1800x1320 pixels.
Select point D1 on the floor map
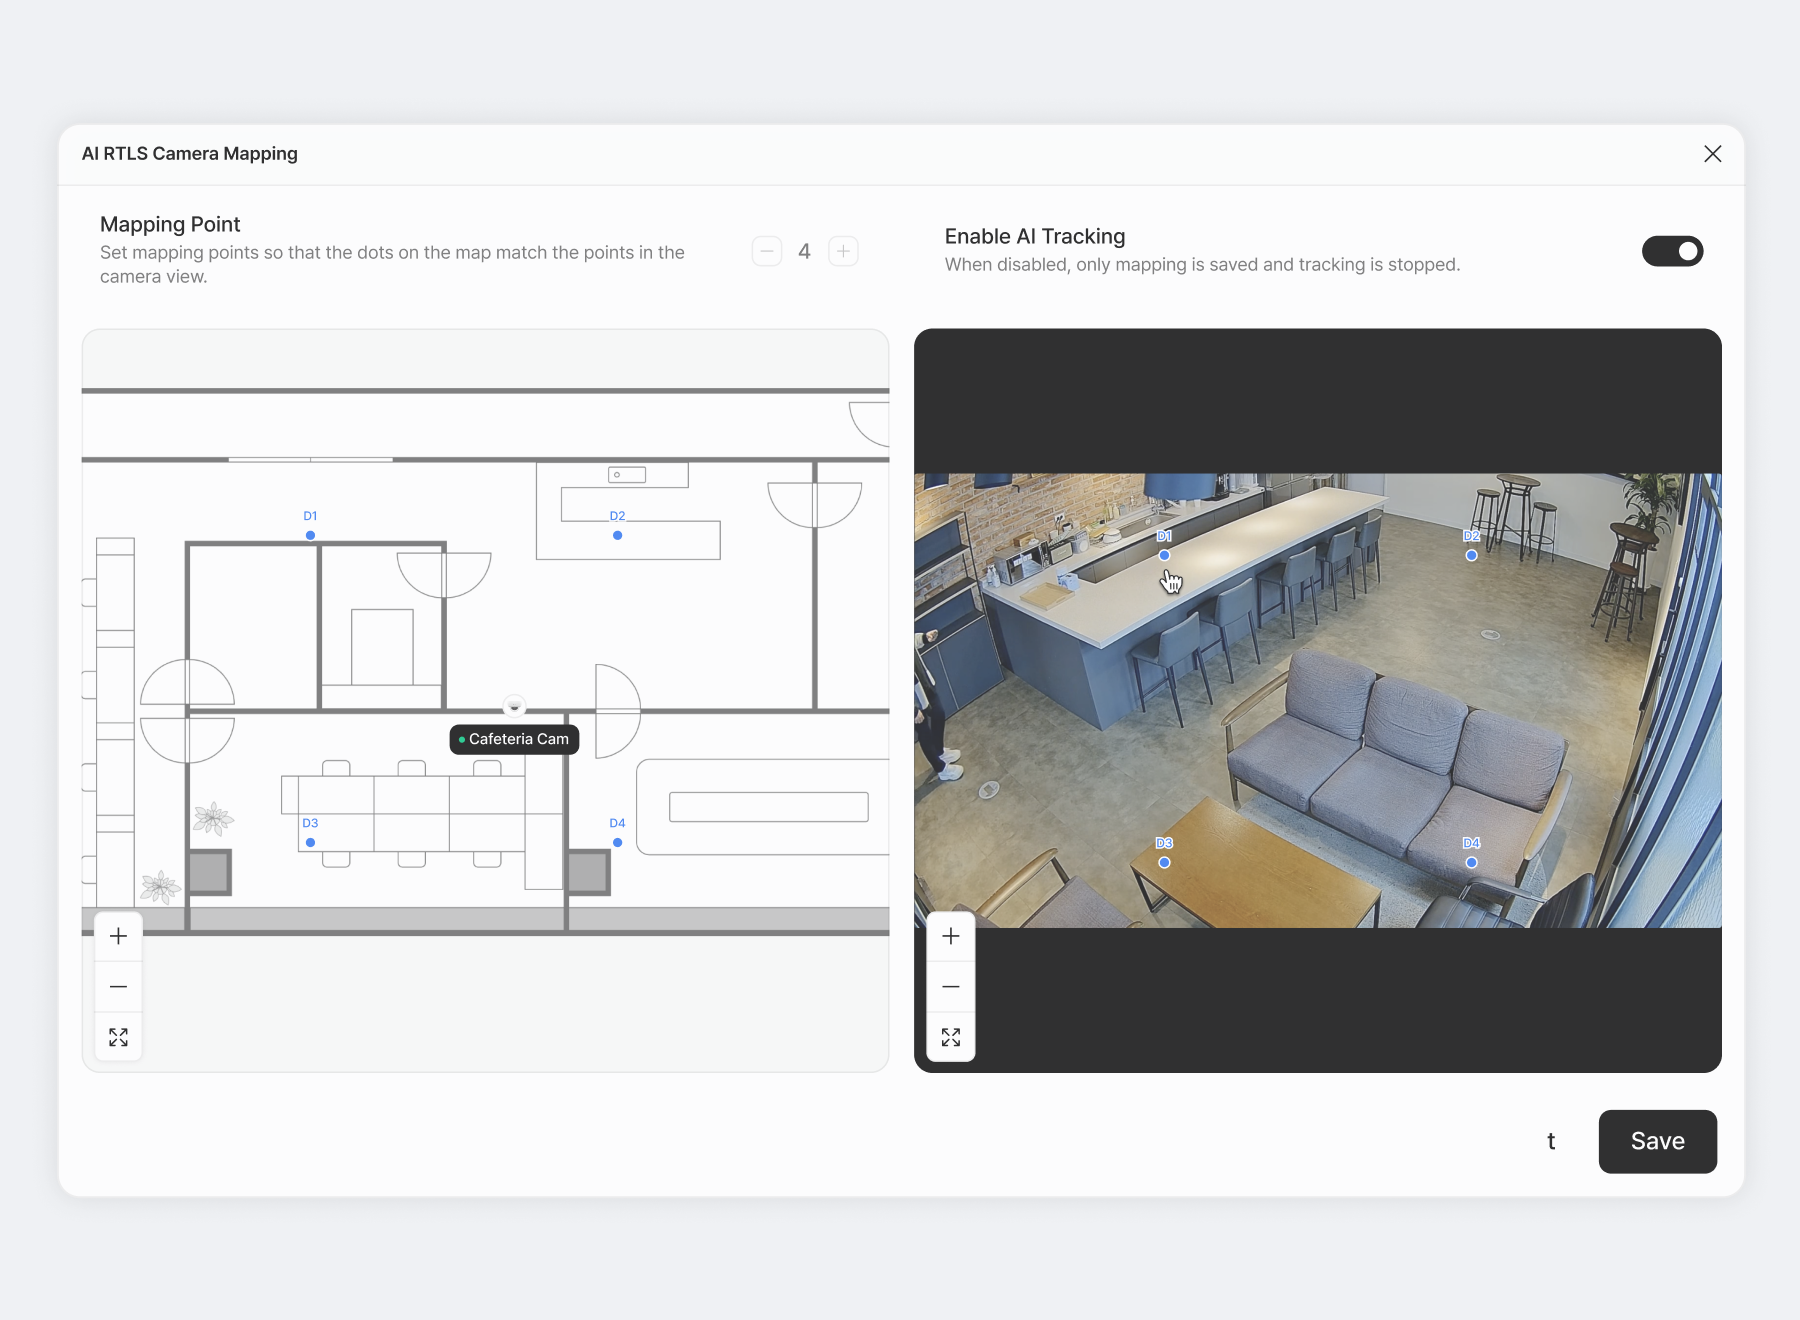(310, 535)
